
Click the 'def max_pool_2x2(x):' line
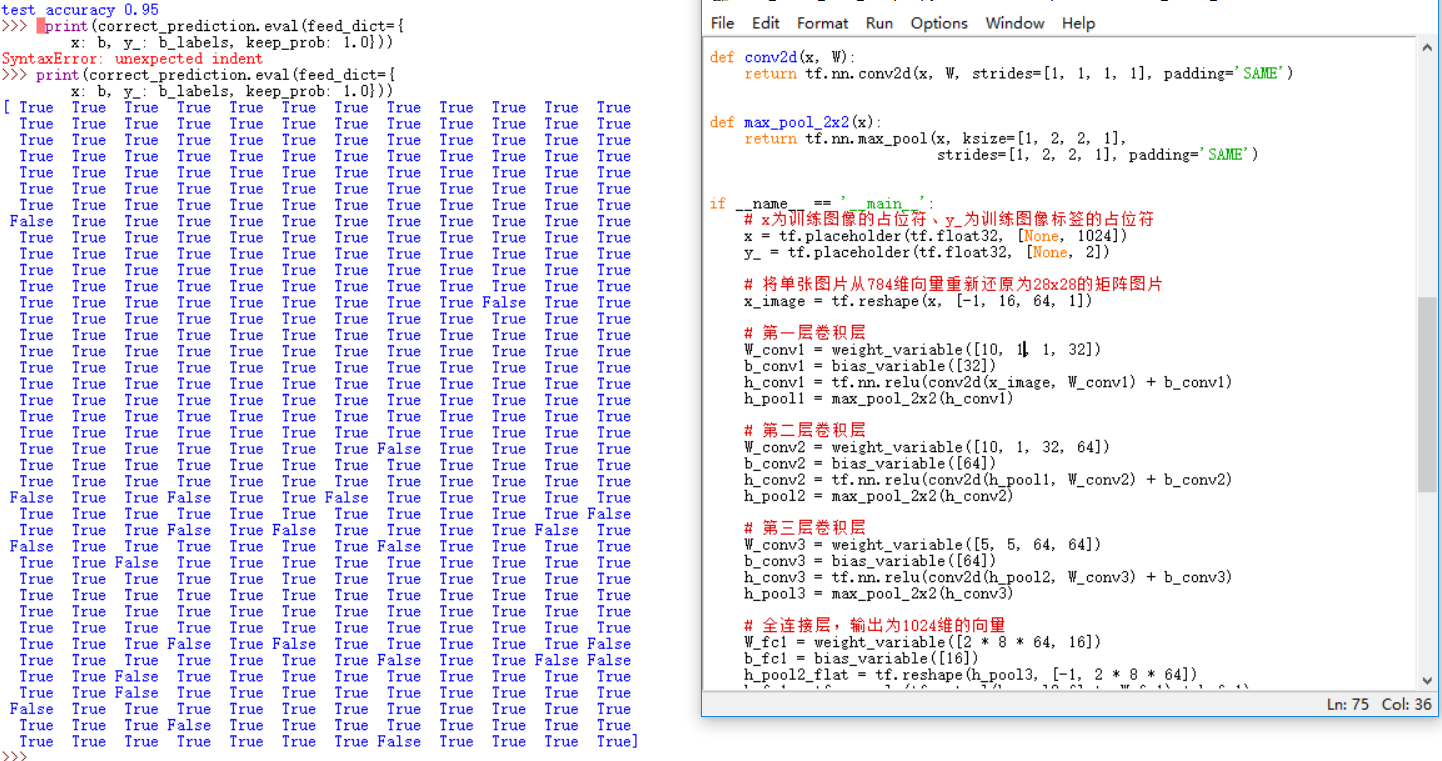(796, 122)
